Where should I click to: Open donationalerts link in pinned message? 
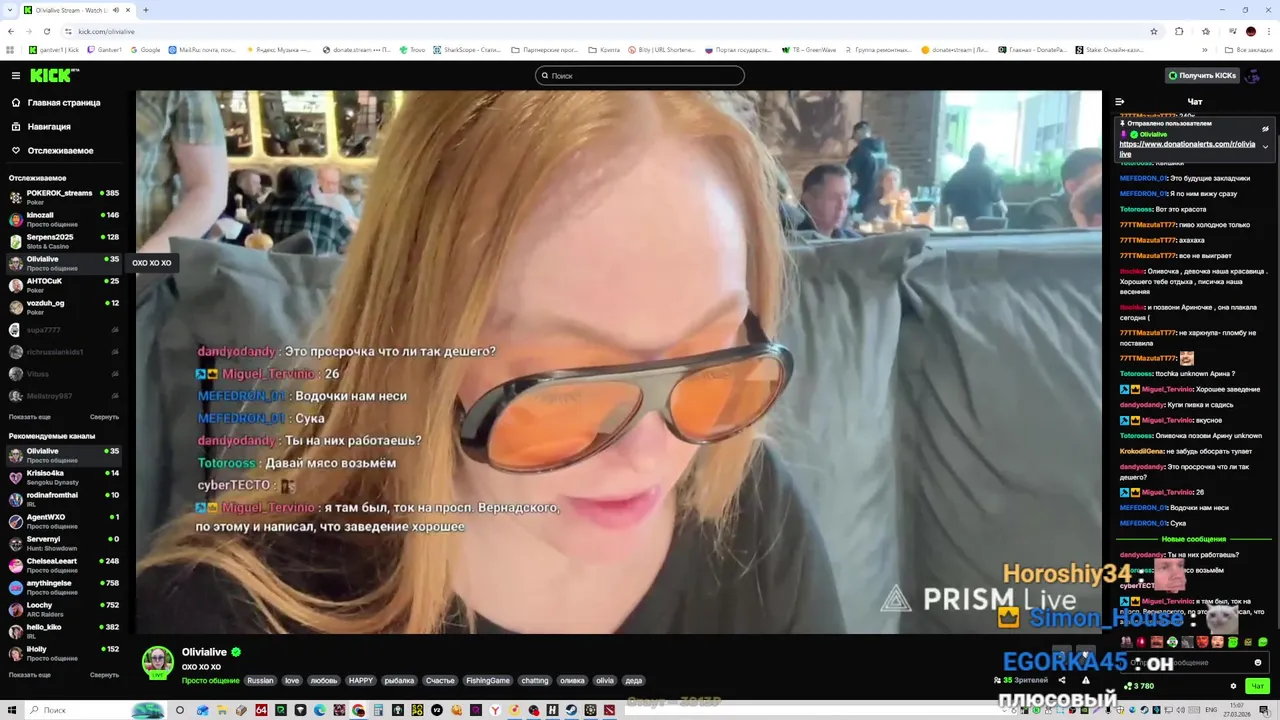coord(1187,149)
